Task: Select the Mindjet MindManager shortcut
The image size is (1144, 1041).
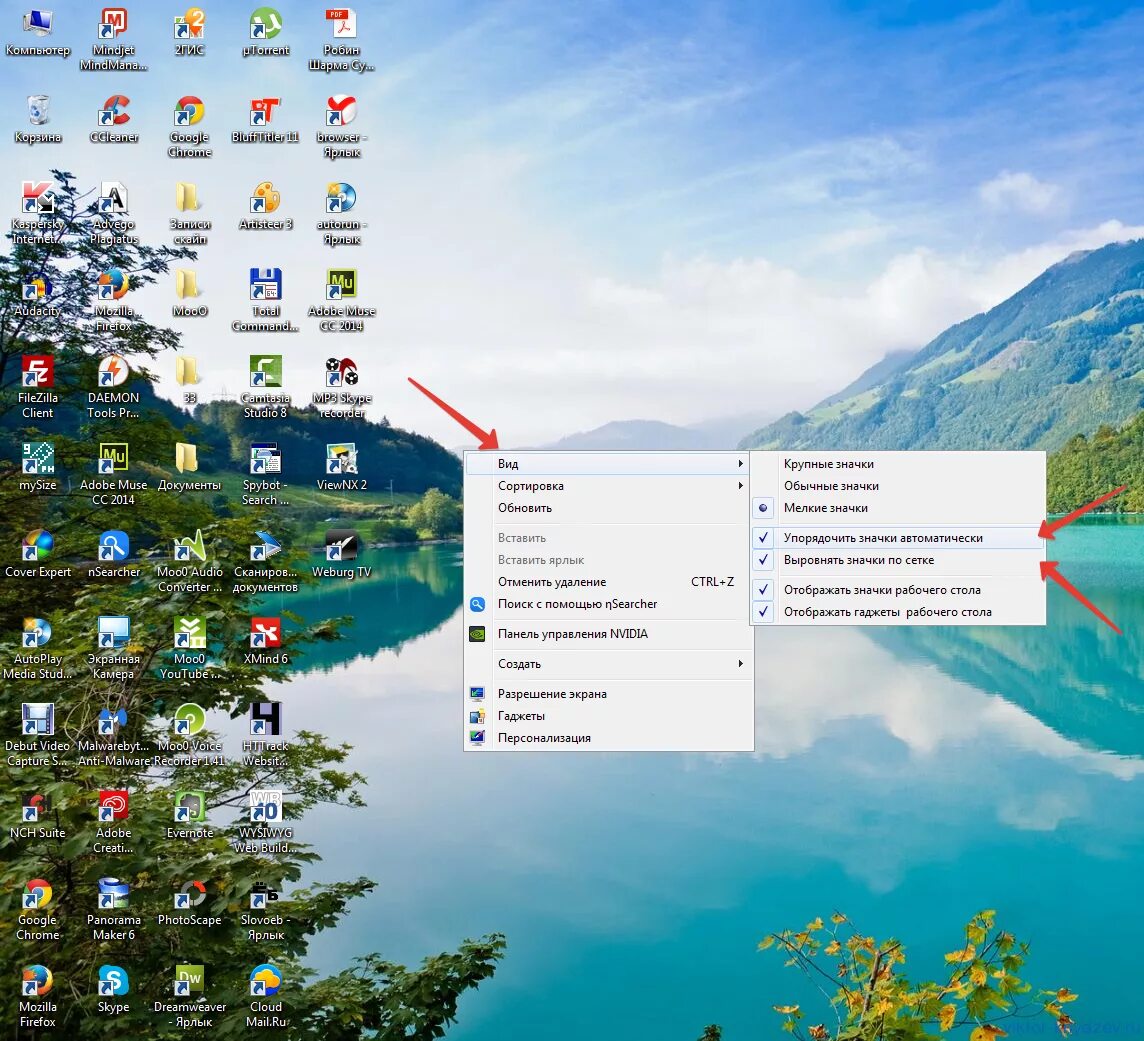Action: pos(113,39)
